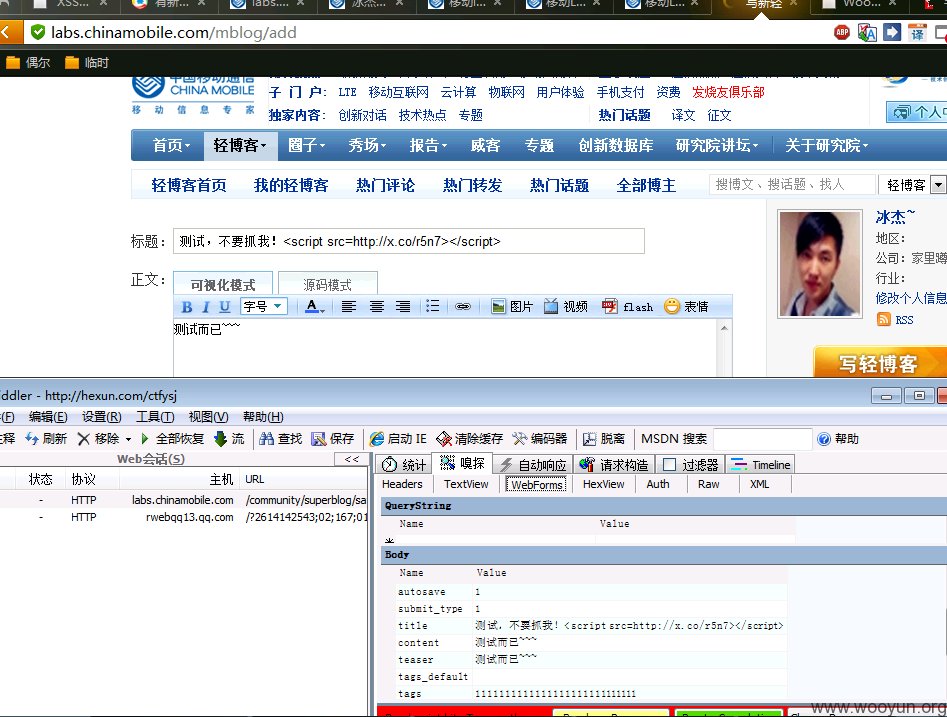
Task: Open the 修改个人信息 link
Action: point(911,298)
